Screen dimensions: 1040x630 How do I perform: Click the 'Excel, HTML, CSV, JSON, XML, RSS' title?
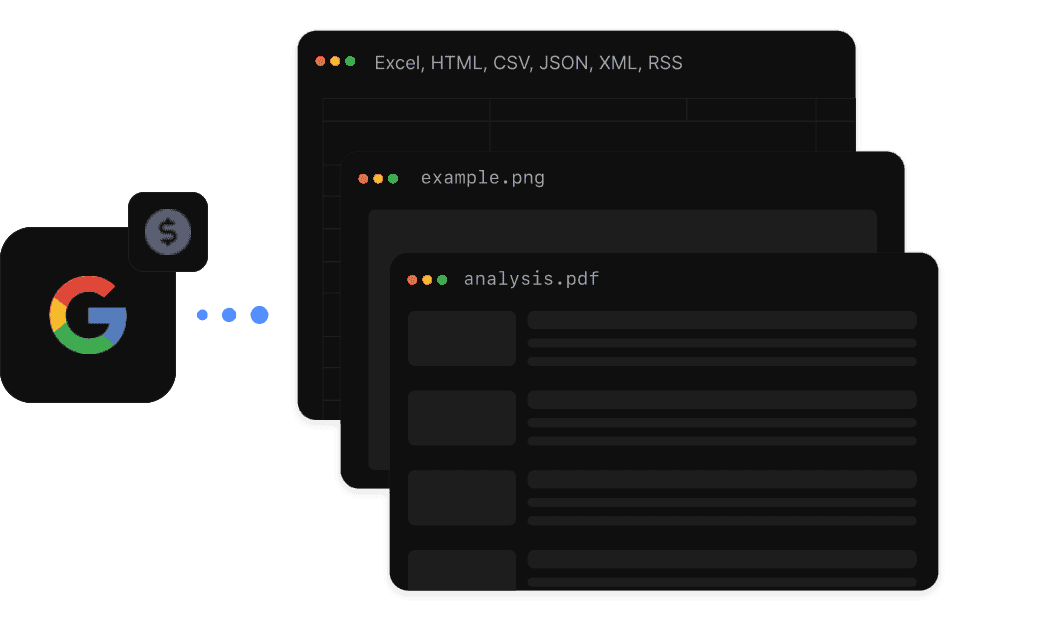point(529,63)
